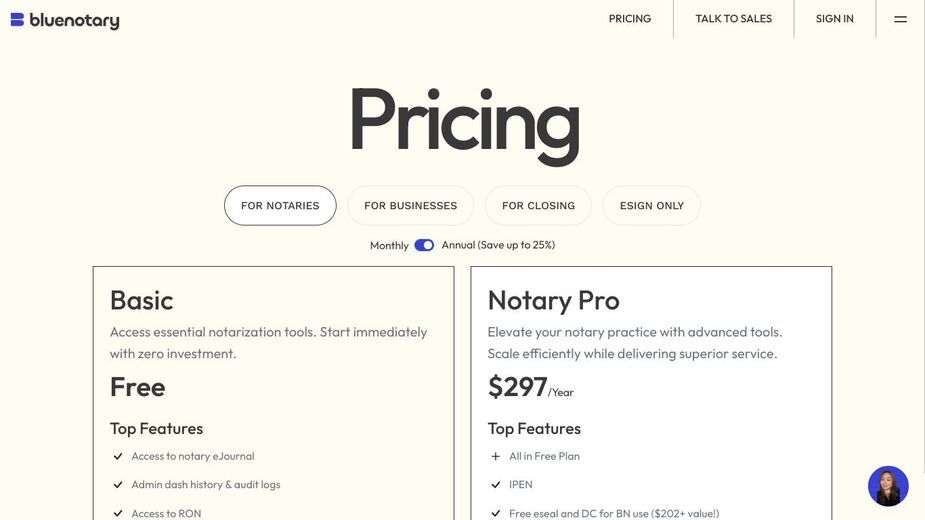Click the bluenotary wordmark text
The height and width of the screenshot is (520, 925).
pos(74,21)
